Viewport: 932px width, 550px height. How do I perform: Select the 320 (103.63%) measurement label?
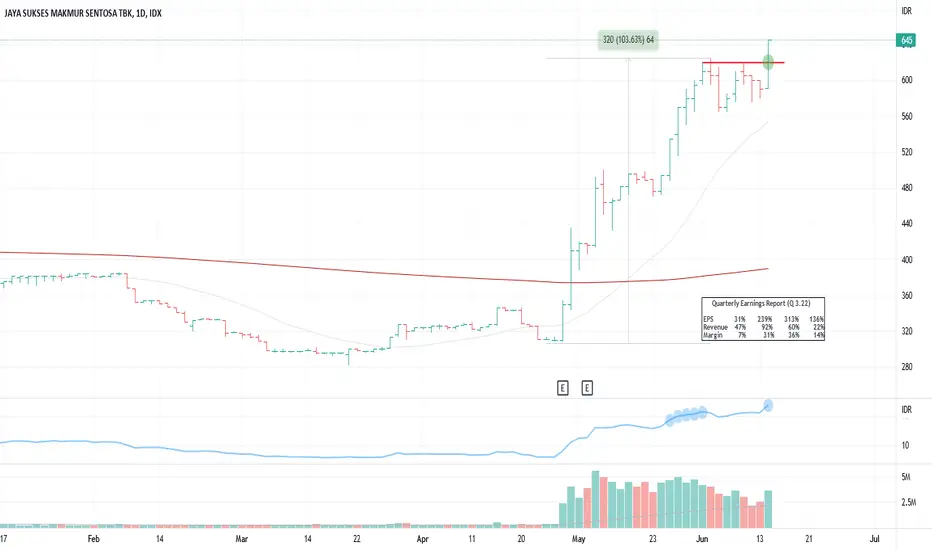628,40
